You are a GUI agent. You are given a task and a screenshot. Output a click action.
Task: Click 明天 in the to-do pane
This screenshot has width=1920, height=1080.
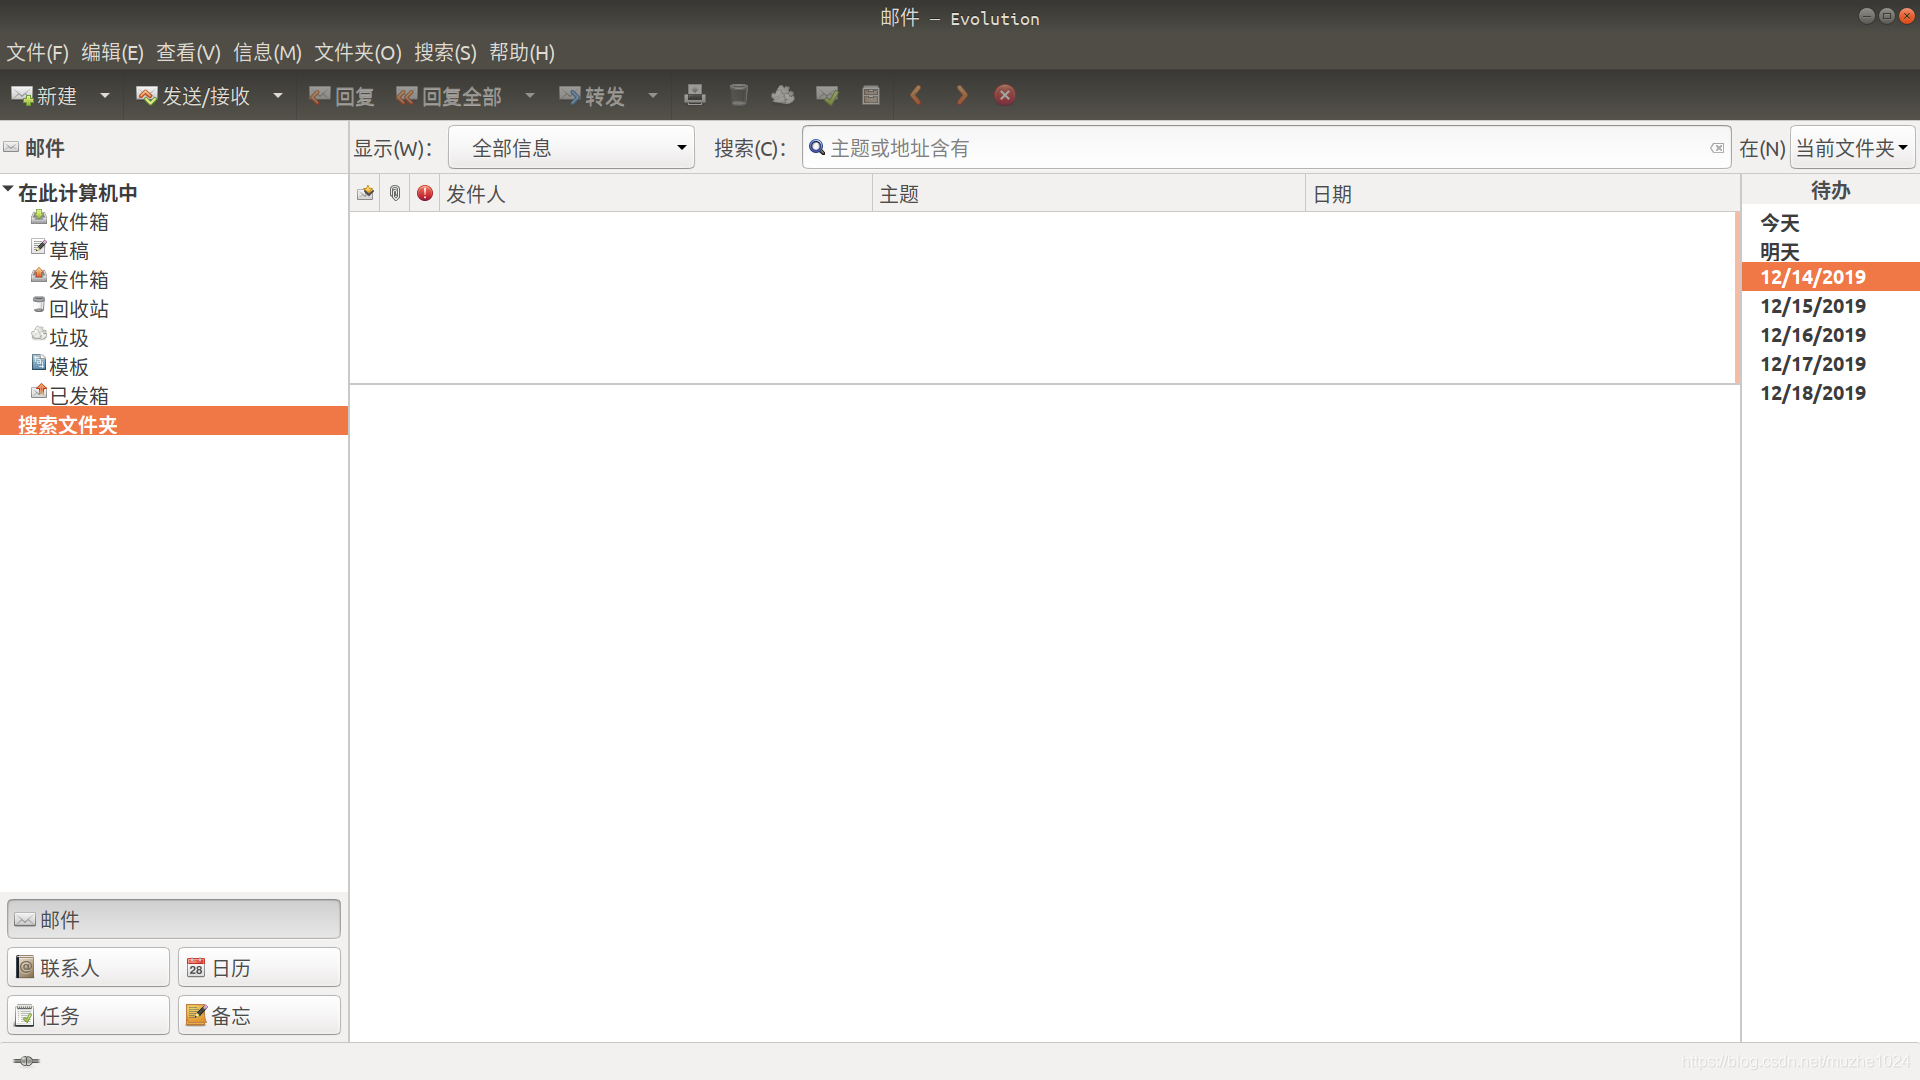(x=1780, y=251)
